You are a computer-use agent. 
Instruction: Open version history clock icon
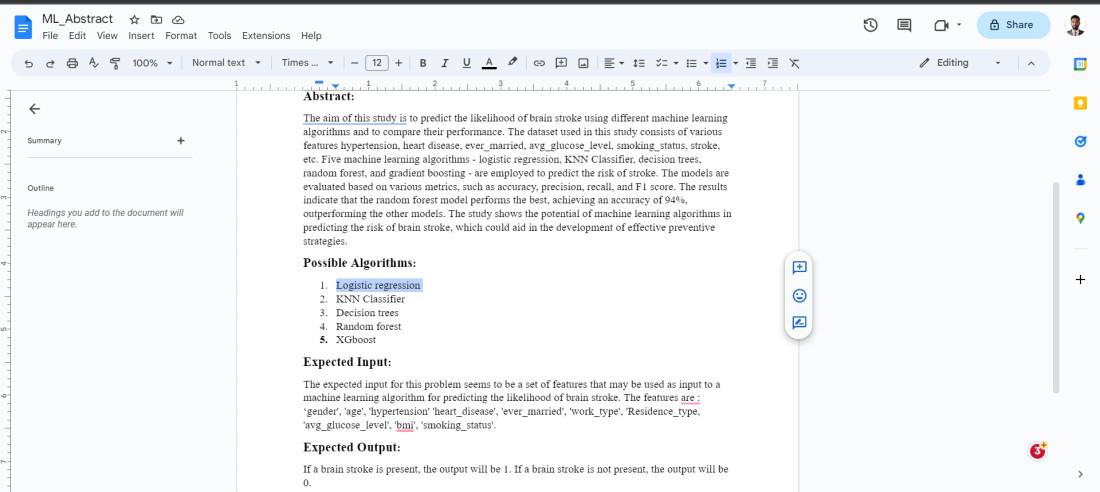pos(871,25)
